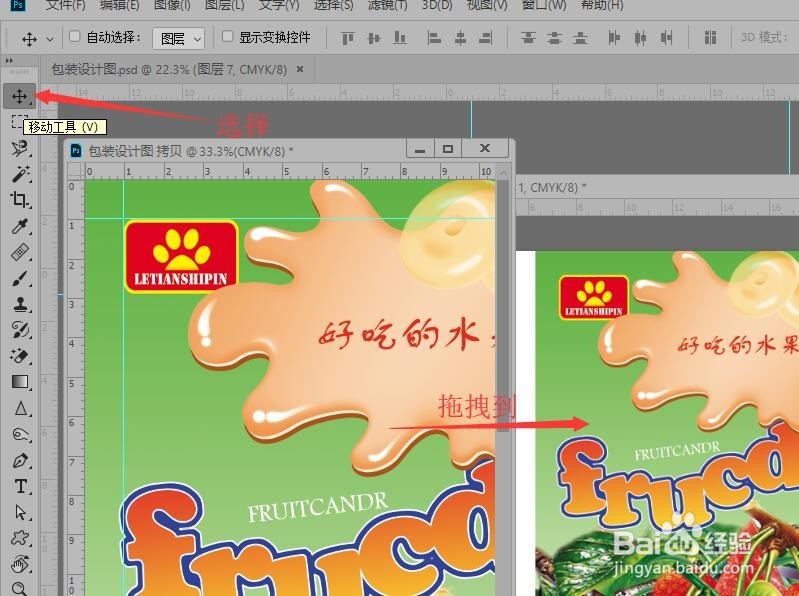
Task: Click the vertical scrollbar of 拷贝 window
Action: click(x=503, y=306)
